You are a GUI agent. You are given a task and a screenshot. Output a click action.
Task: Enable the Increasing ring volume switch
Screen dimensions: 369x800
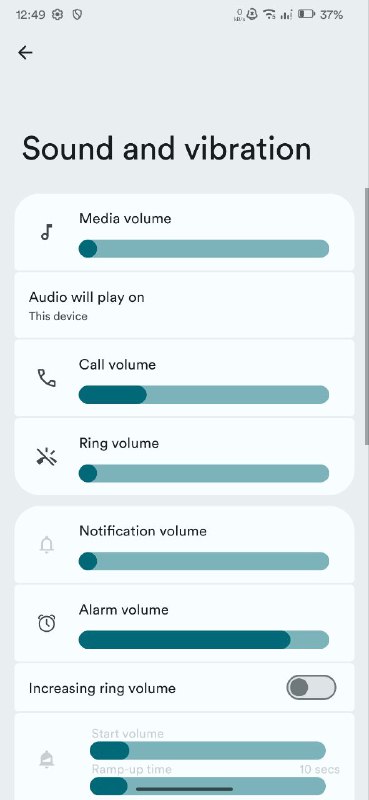[x=311, y=688]
